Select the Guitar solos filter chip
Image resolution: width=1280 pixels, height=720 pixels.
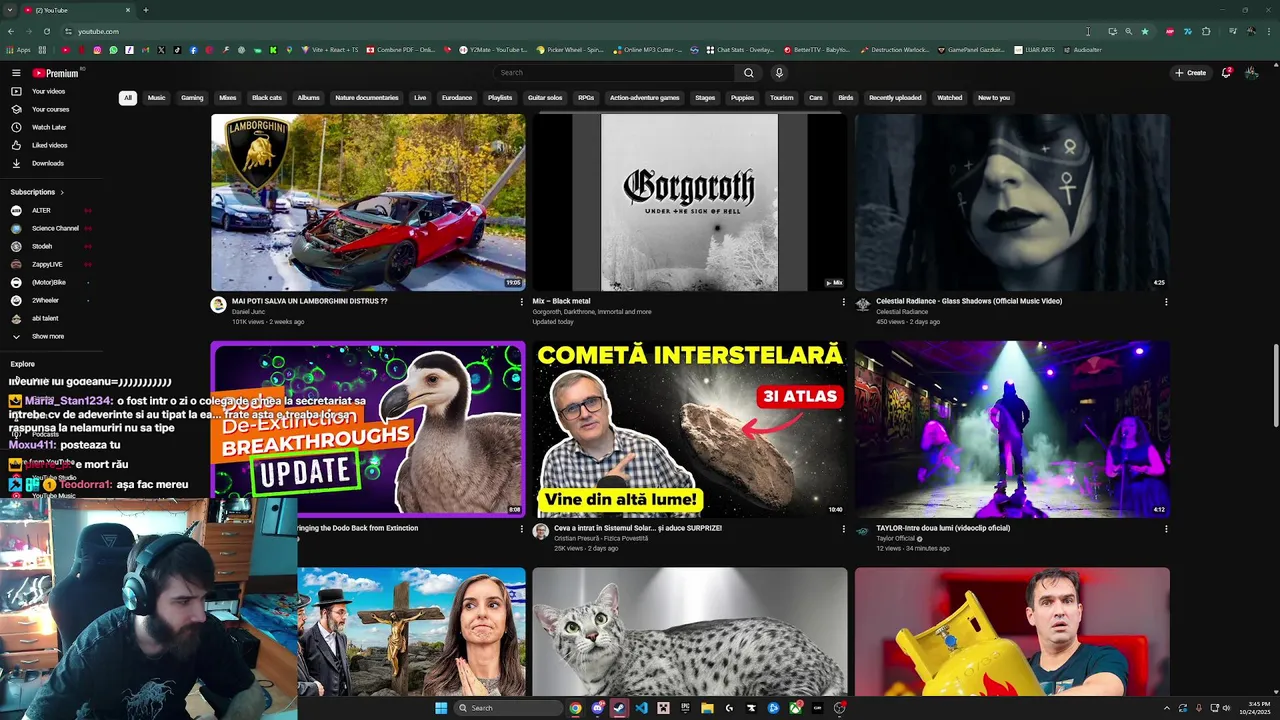(545, 98)
